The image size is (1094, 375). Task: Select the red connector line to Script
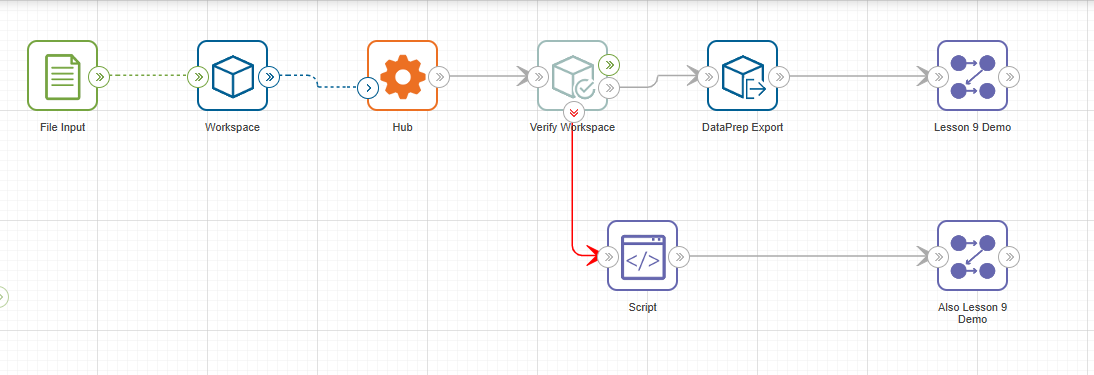(573, 189)
